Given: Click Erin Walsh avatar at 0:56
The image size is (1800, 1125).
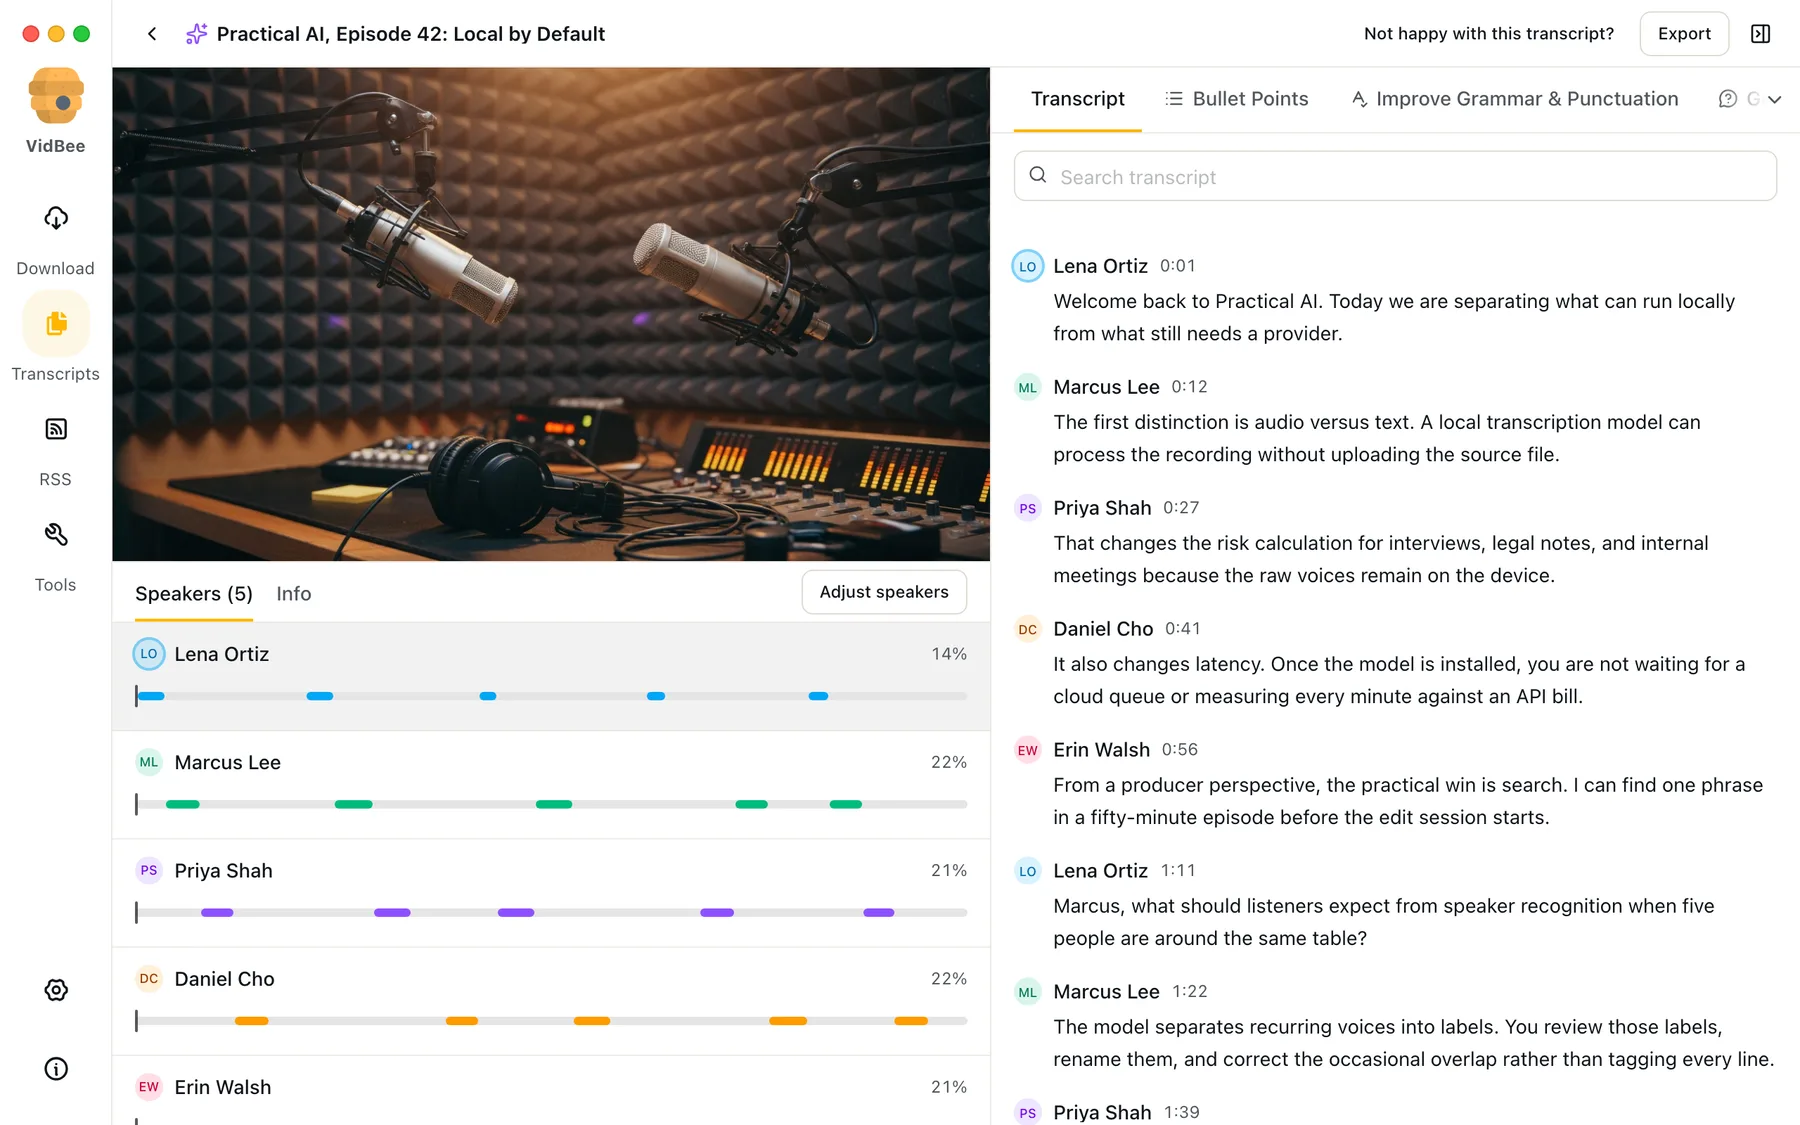Looking at the screenshot, I should (1028, 750).
